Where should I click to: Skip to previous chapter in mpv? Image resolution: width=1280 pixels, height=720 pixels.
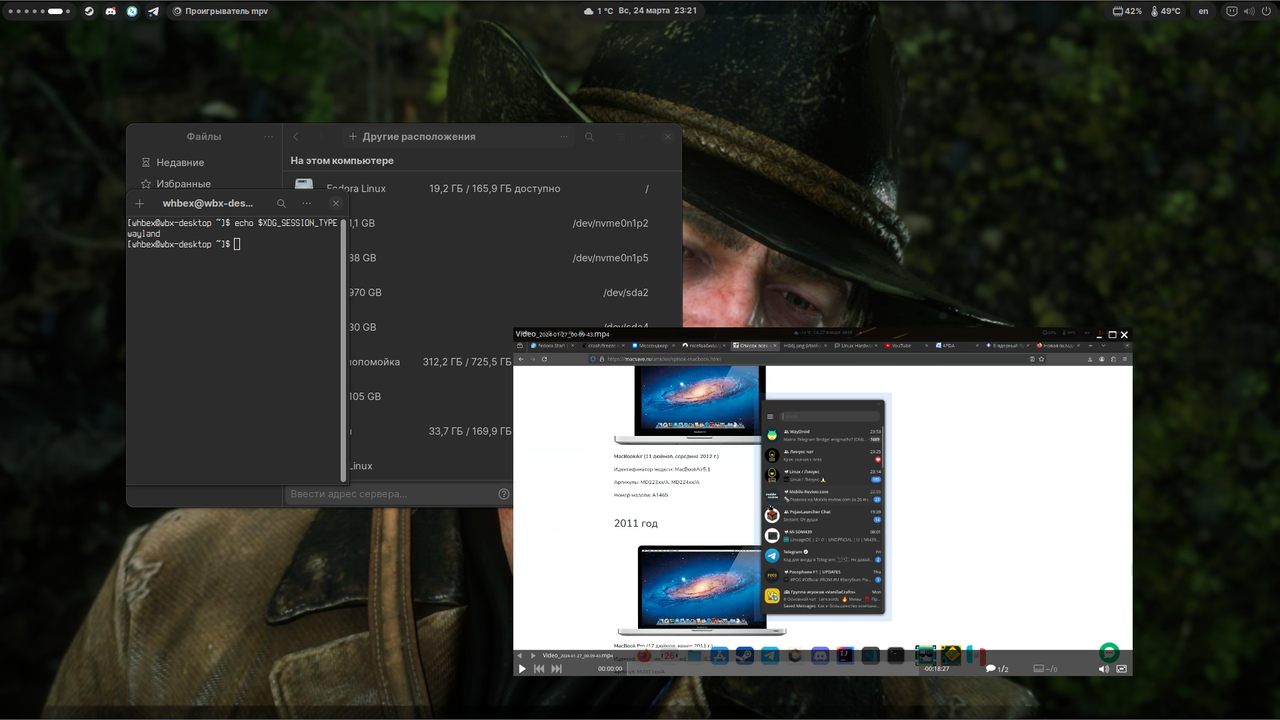pyautogui.click(x=539, y=669)
